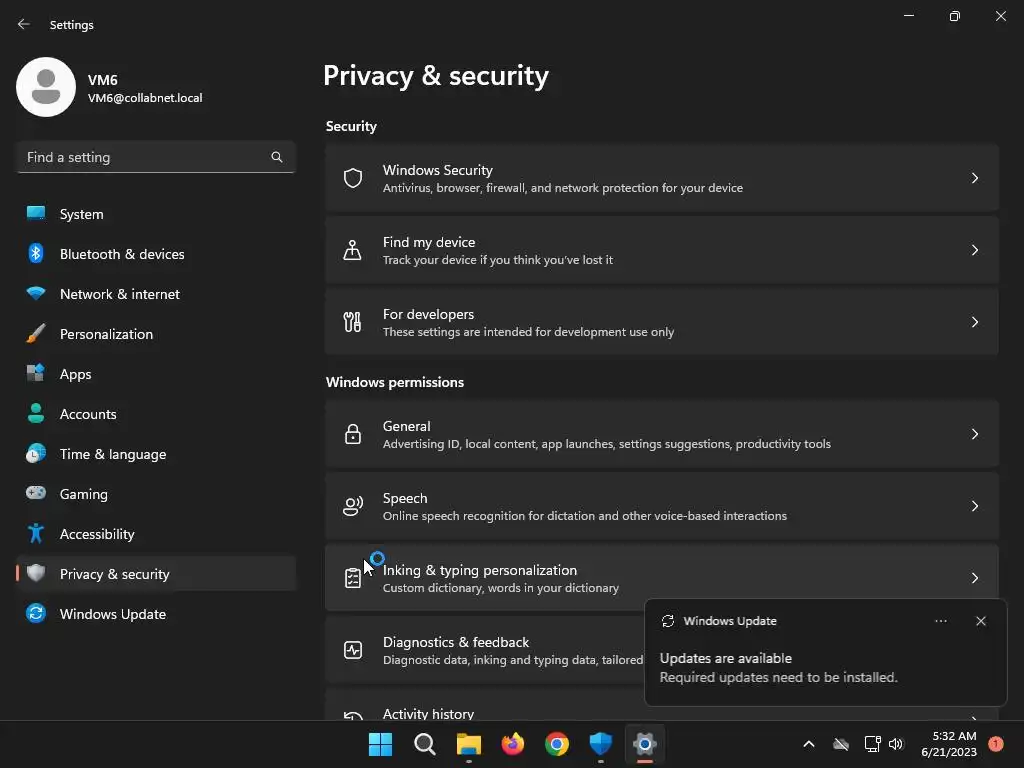Image resolution: width=1024 pixels, height=768 pixels.
Task: Select Accessibility in sidebar
Action: 157,534
